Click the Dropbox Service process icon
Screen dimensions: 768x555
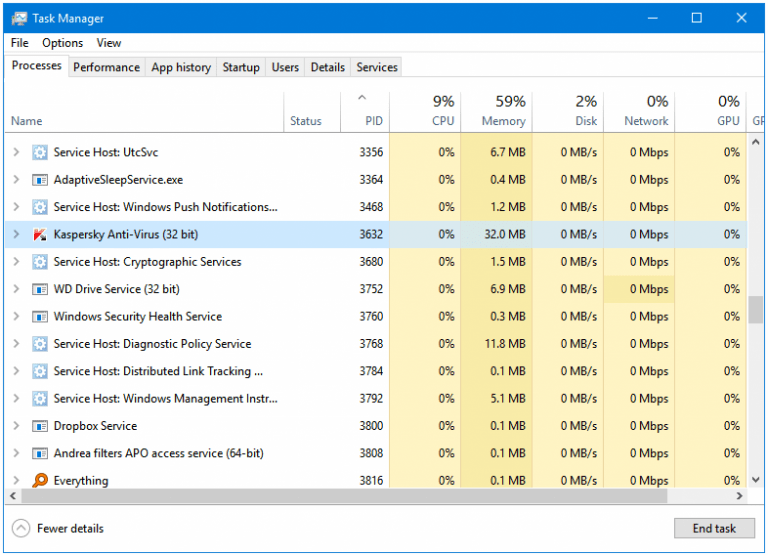(x=40, y=426)
